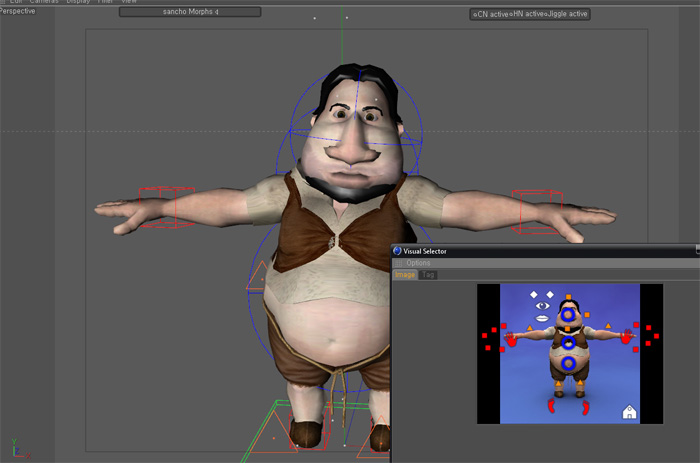This screenshot has height=463, width=700.
Task: Toggle the Jiggle active HUD switch
Action: click(x=566, y=14)
